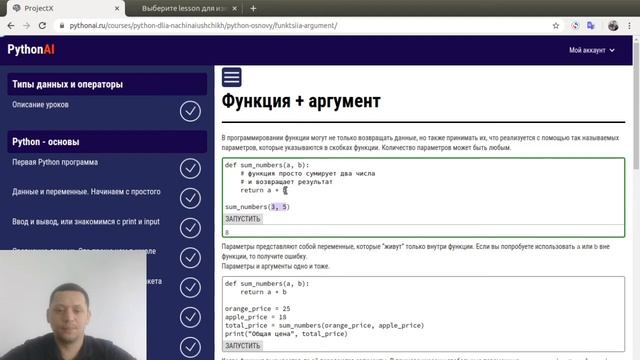Click the output value 8 below the editor

pyautogui.click(x=227, y=232)
